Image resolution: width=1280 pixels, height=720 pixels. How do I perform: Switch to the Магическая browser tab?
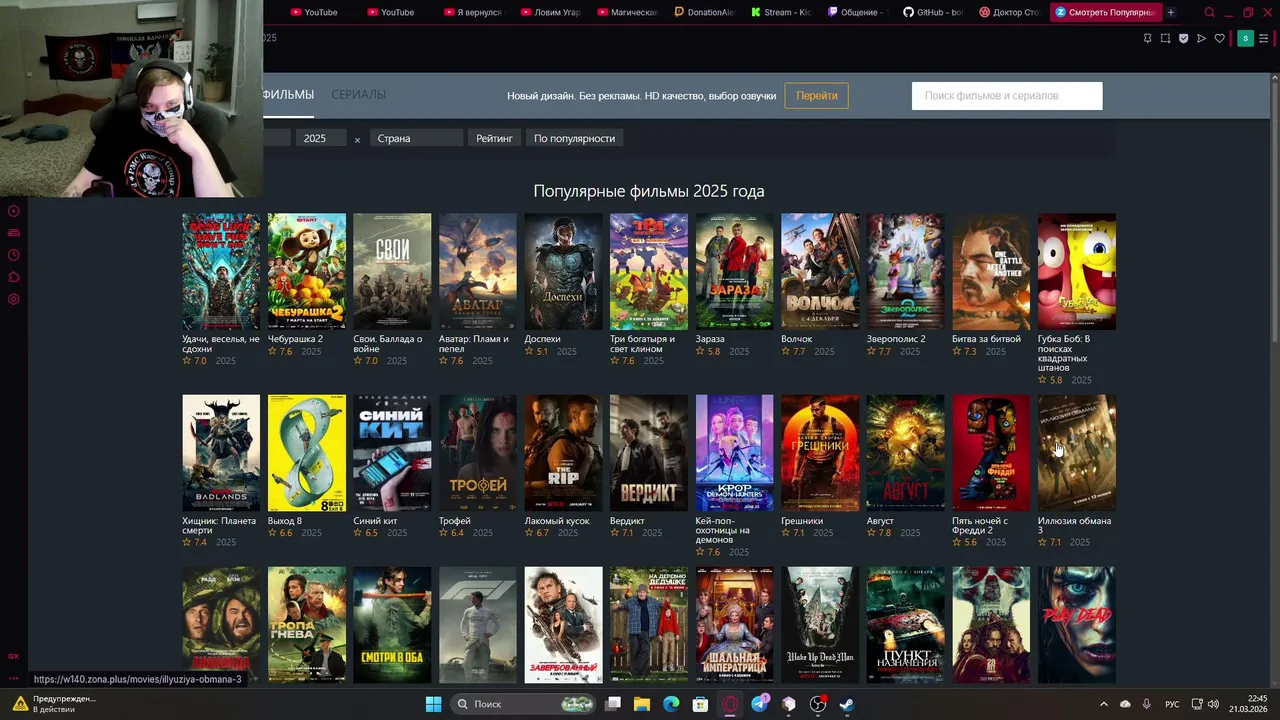(629, 12)
